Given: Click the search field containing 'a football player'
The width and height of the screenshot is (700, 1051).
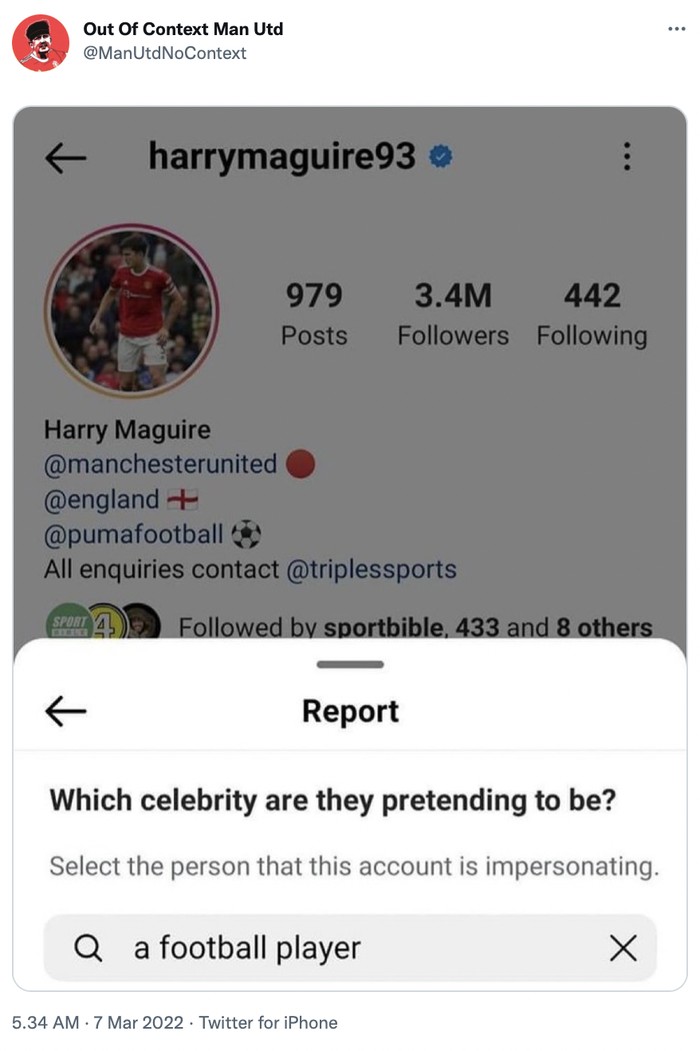Looking at the screenshot, I should click(x=350, y=947).
